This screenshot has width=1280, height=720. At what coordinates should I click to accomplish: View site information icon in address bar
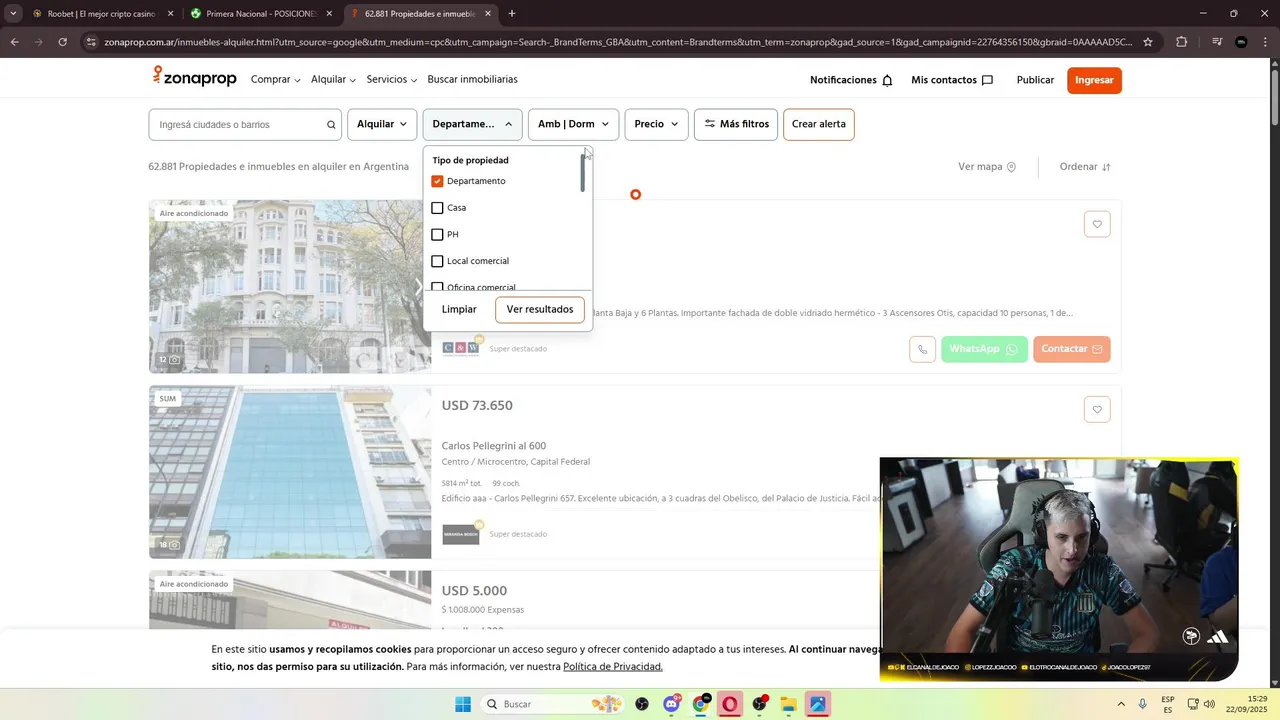[x=91, y=42]
